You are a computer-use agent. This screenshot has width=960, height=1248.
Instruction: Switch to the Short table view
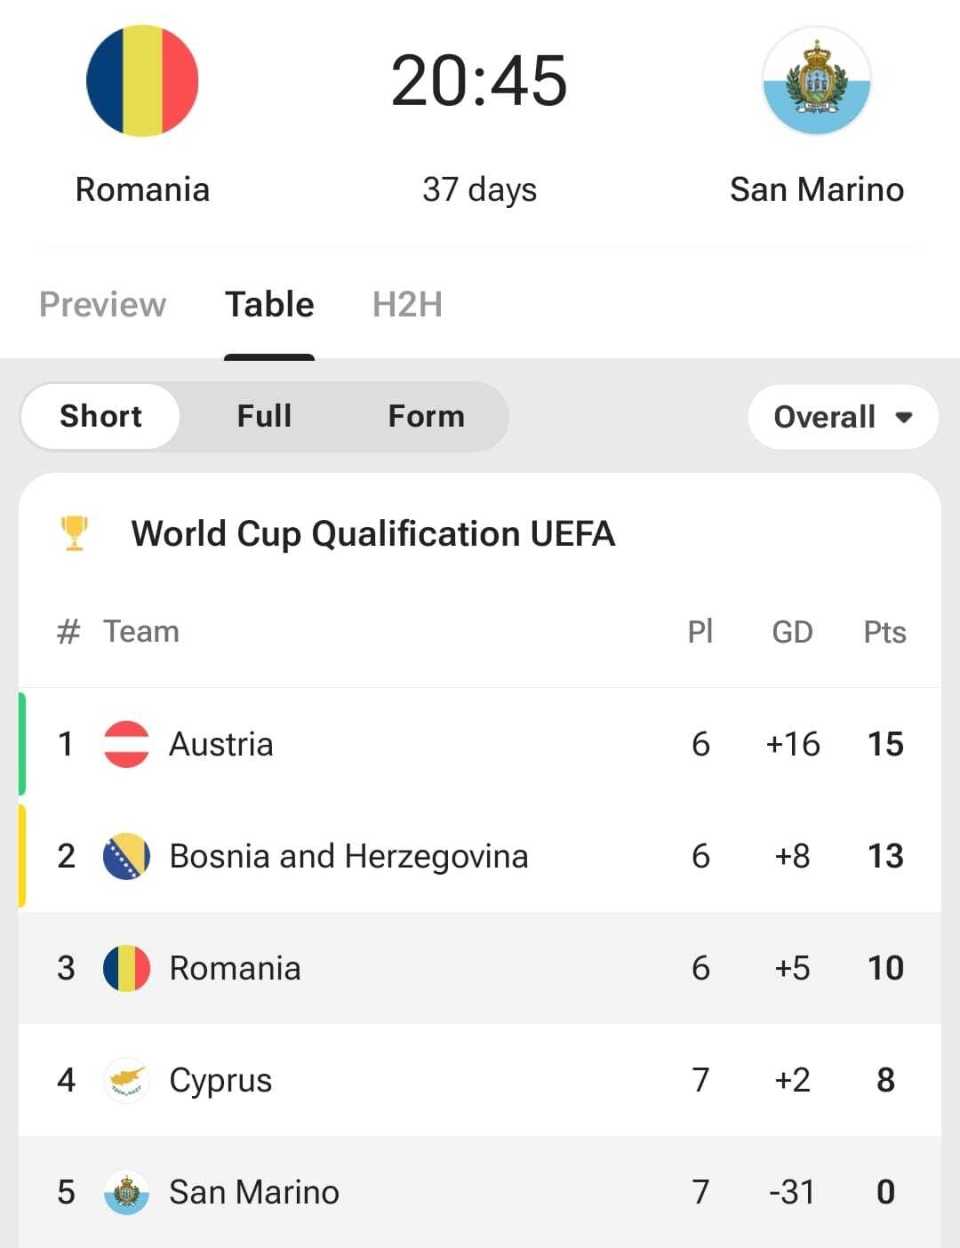pos(101,416)
